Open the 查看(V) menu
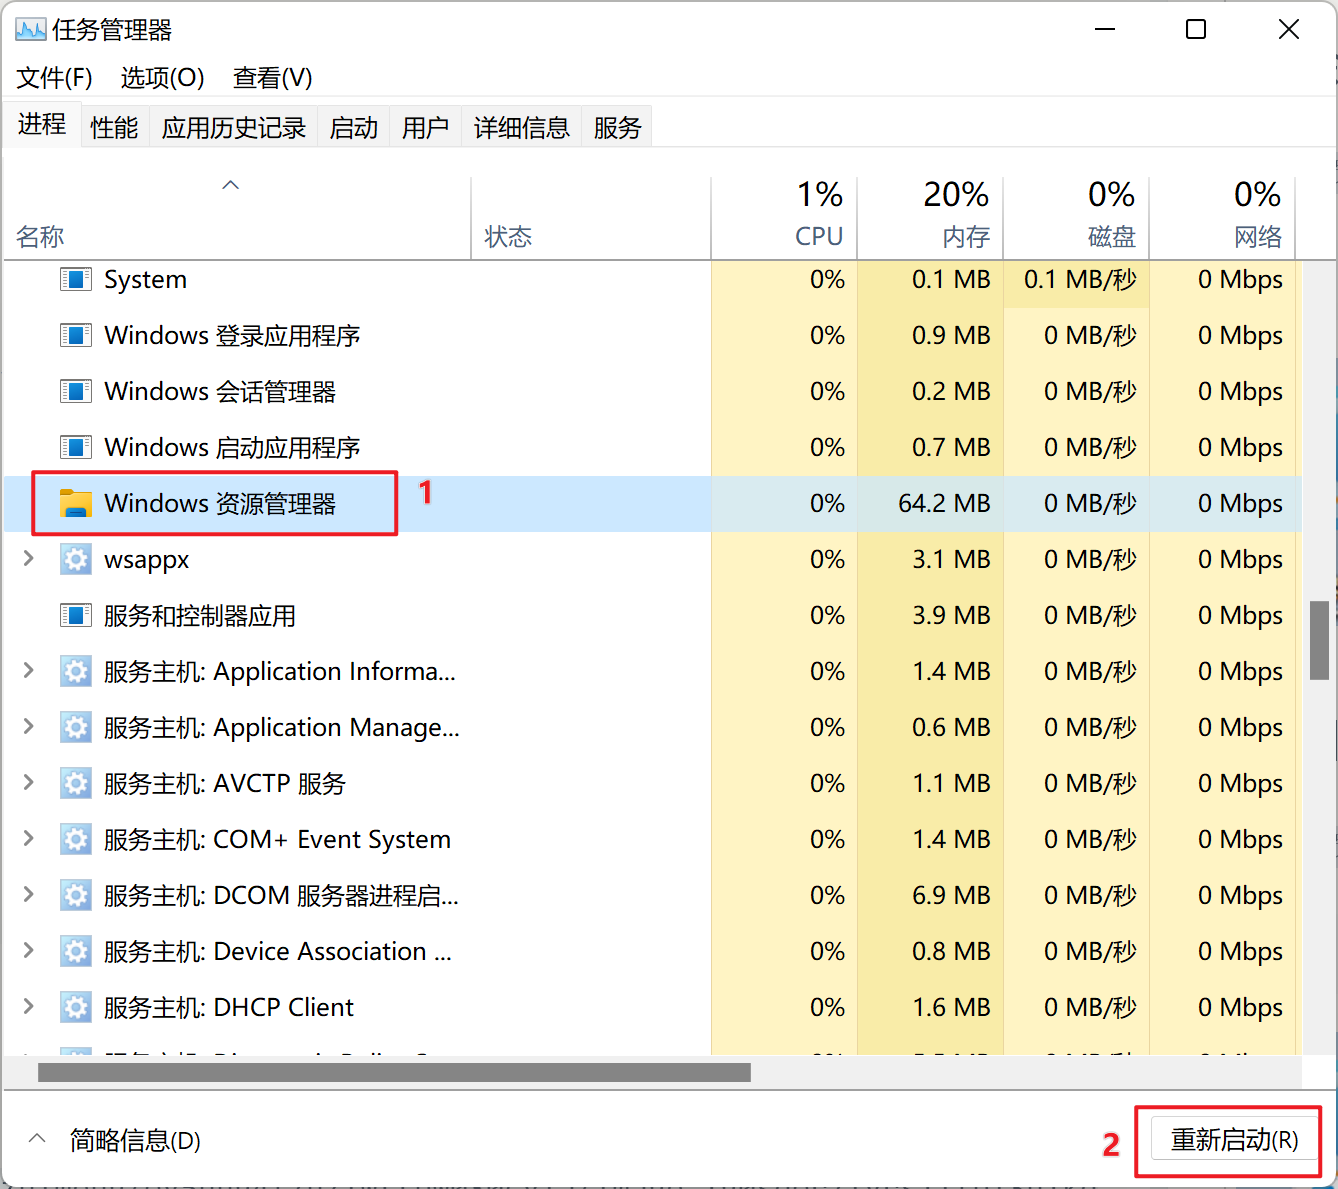 (x=271, y=78)
